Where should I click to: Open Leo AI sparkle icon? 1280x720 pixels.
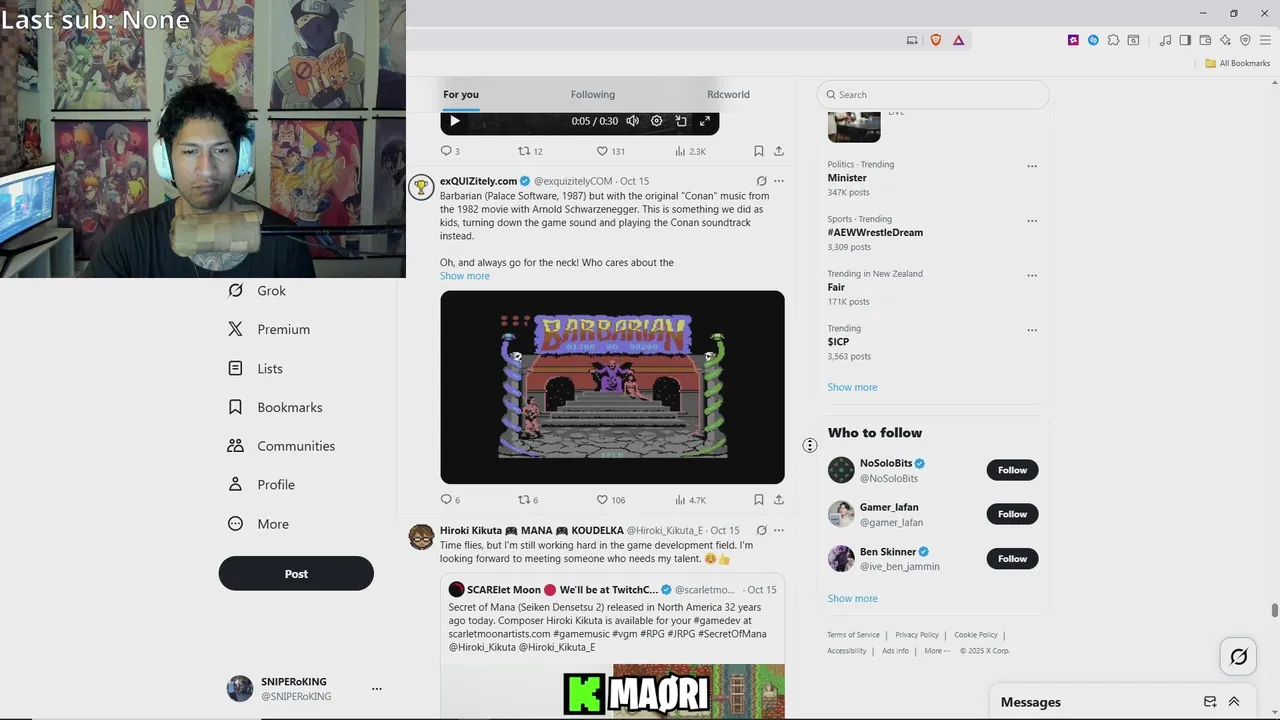(x=1225, y=40)
